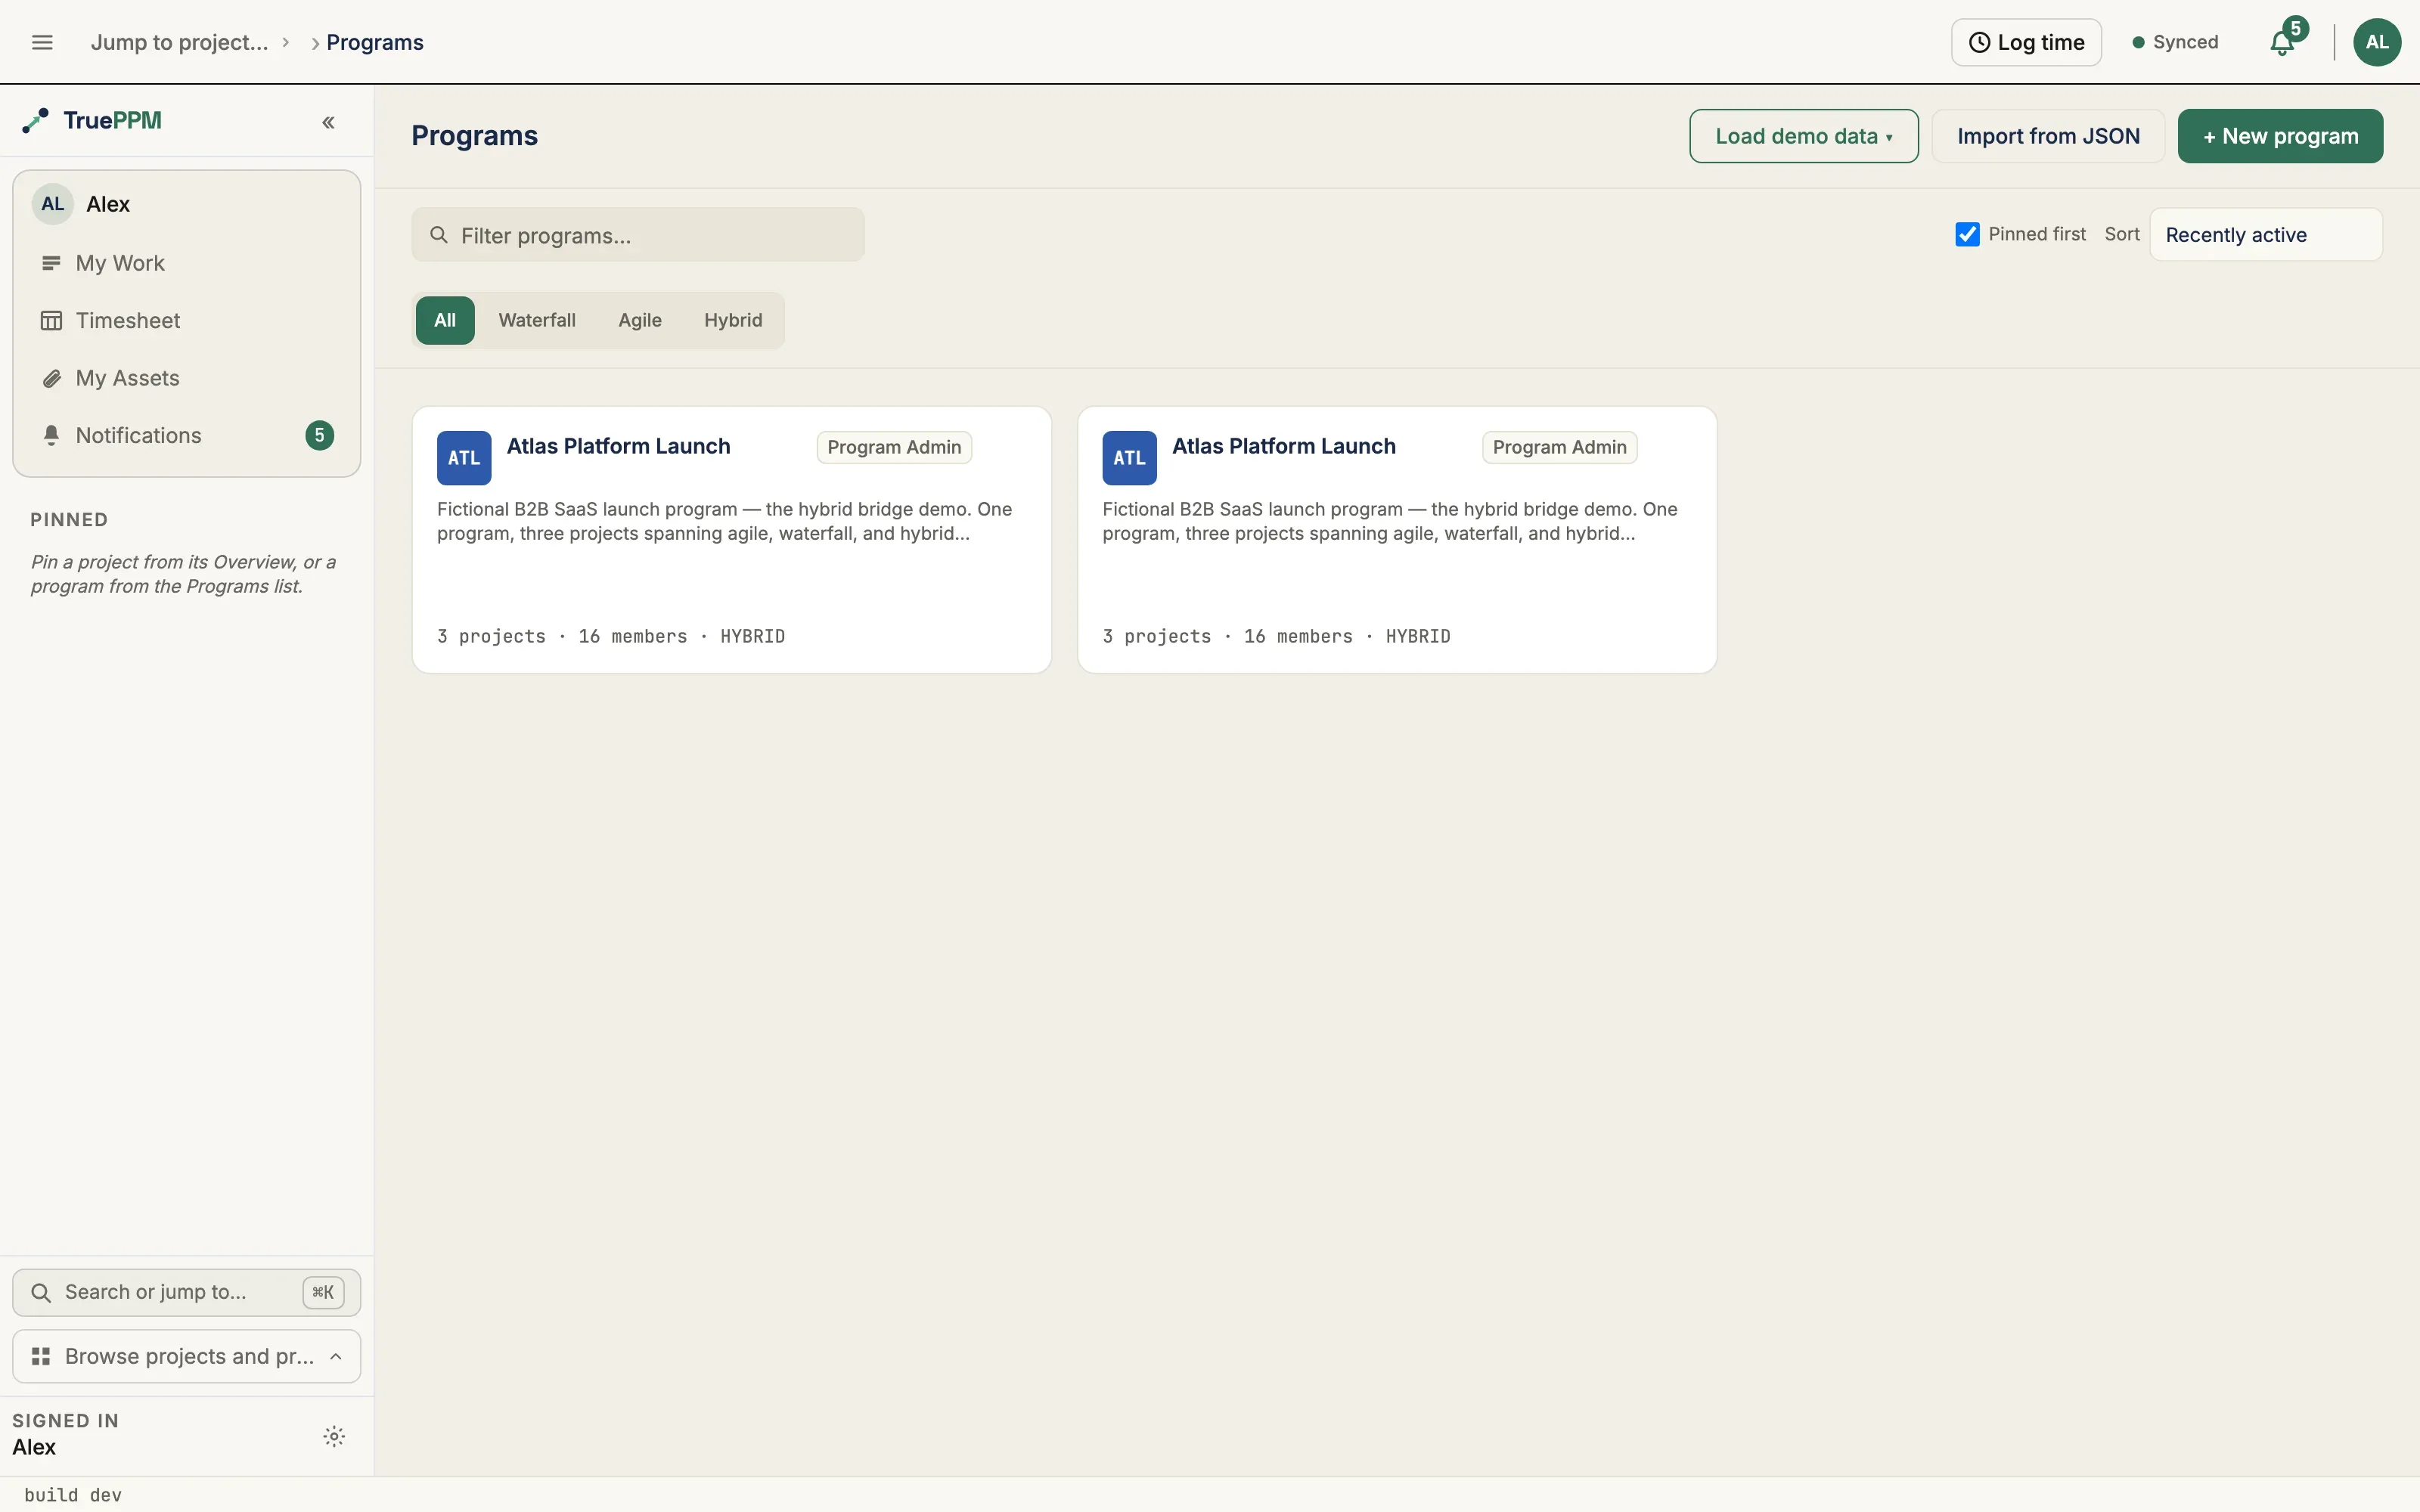
Task: Switch to the Hybrid filter tab
Action: point(733,320)
